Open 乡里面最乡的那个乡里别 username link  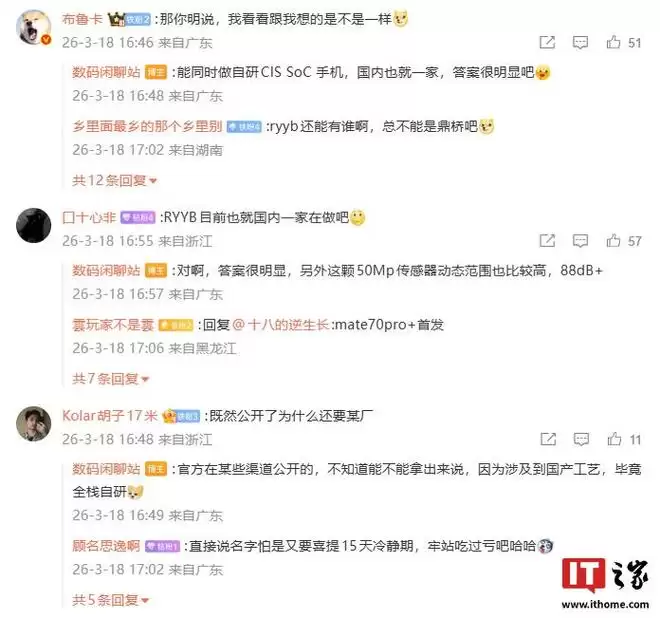point(147,126)
